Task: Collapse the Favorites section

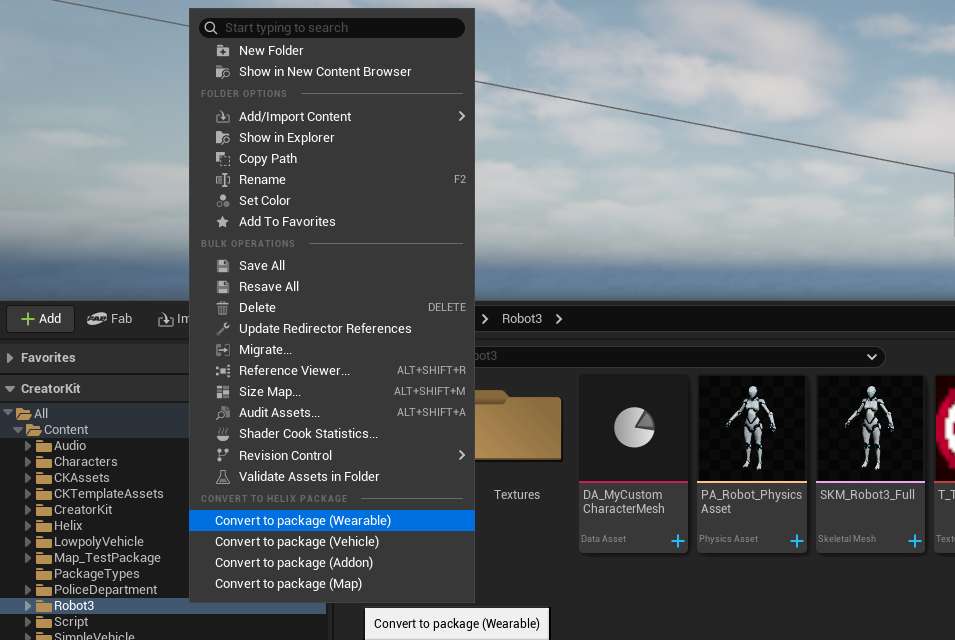Action: 10,358
